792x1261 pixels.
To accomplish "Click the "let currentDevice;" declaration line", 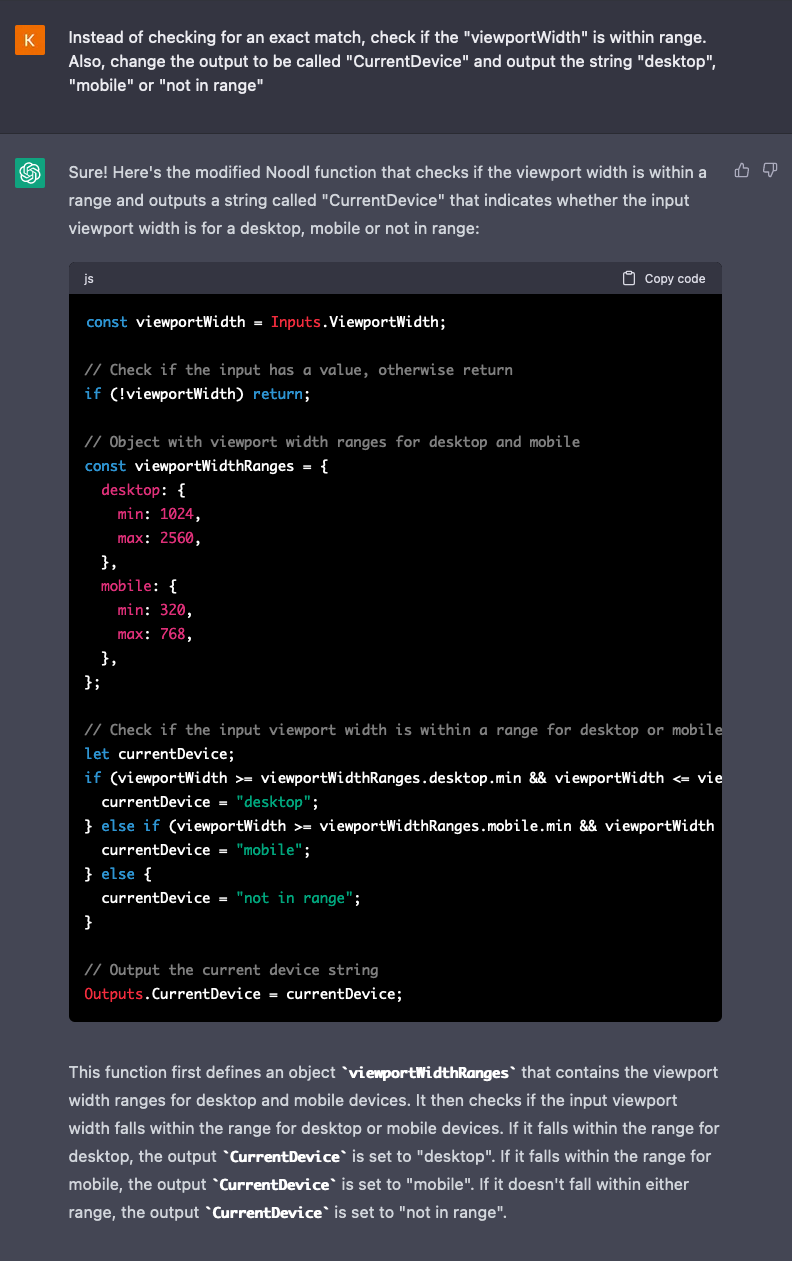I will tap(158, 754).
